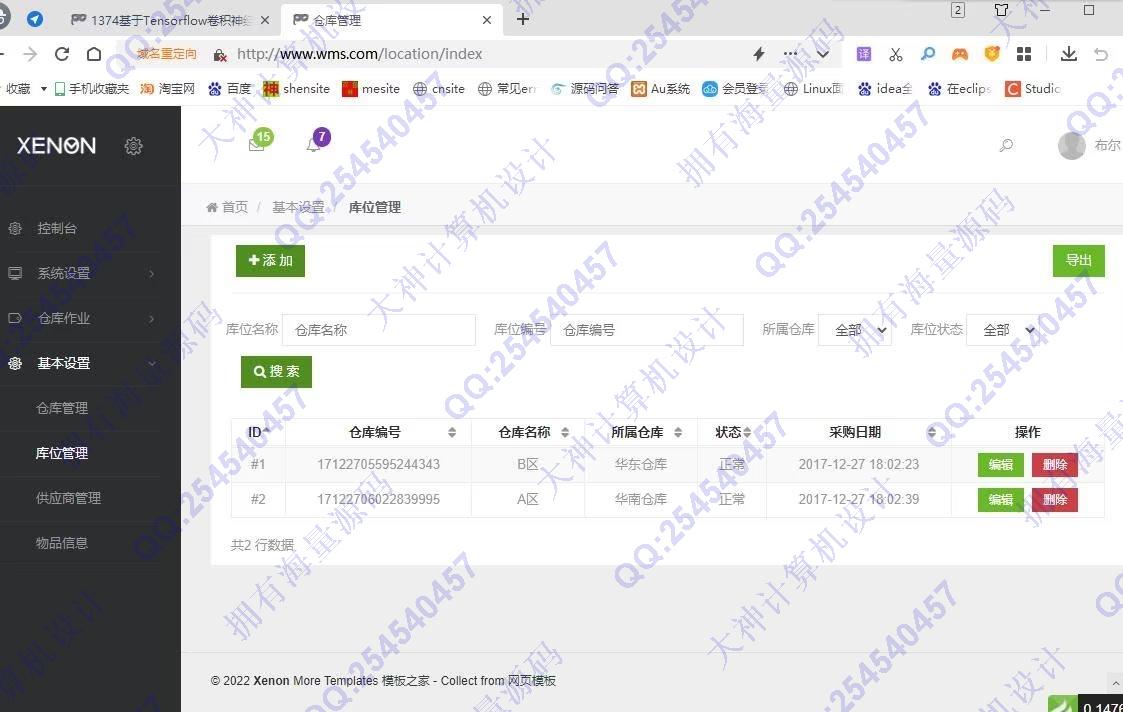Open the mesite bookmark
This screenshot has width=1123, height=712.
coord(371,89)
